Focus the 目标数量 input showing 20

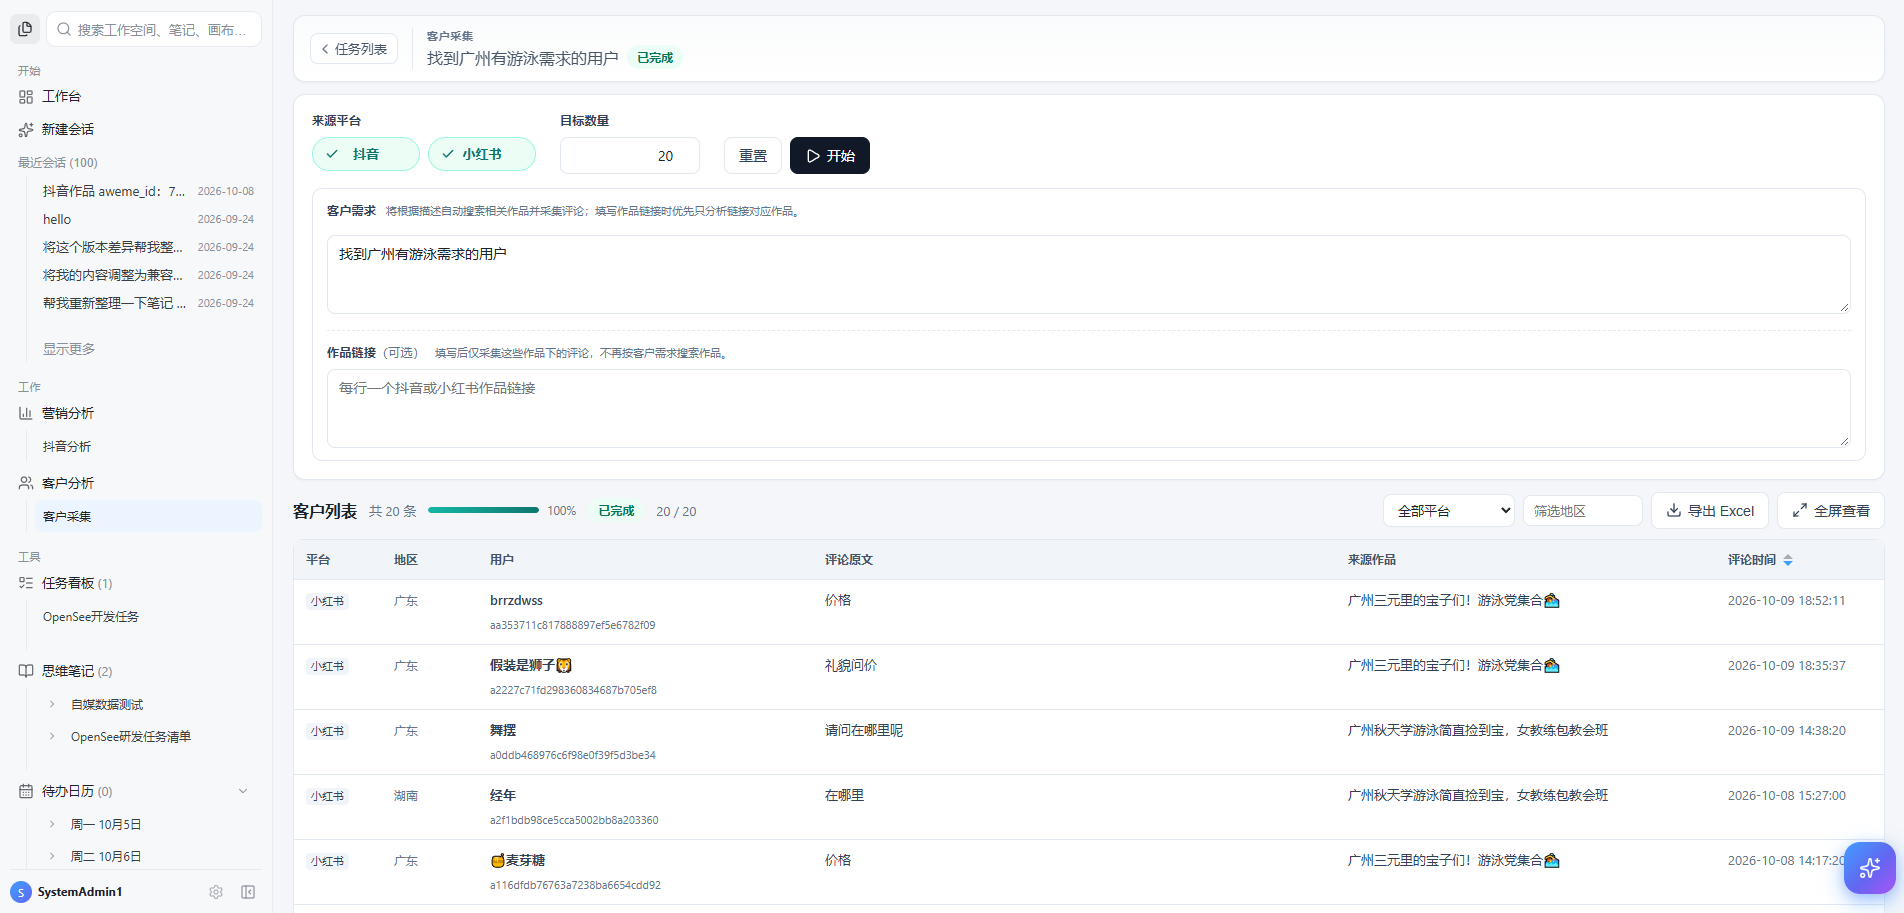(629, 156)
